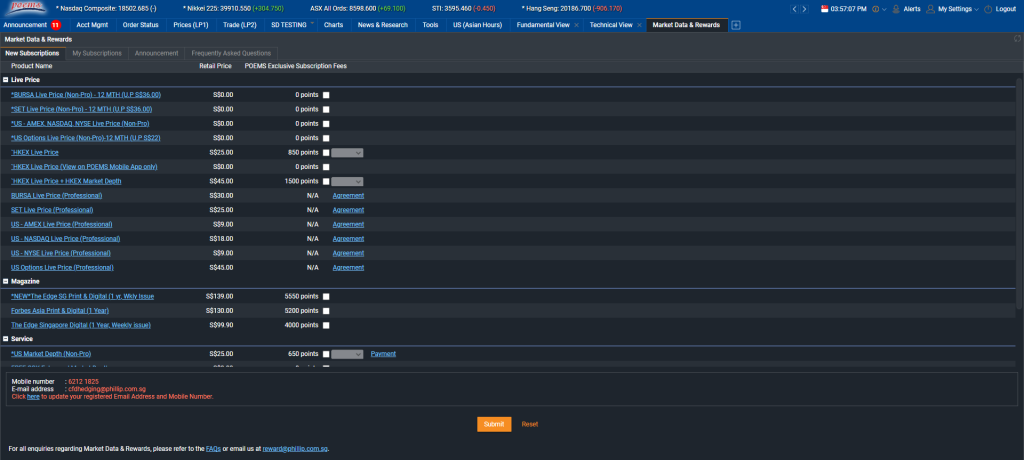Open the SD TESTING tab dropdown arrow
Viewport: 1024px width, 460px height.
pyautogui.click(x=312, y=23)
